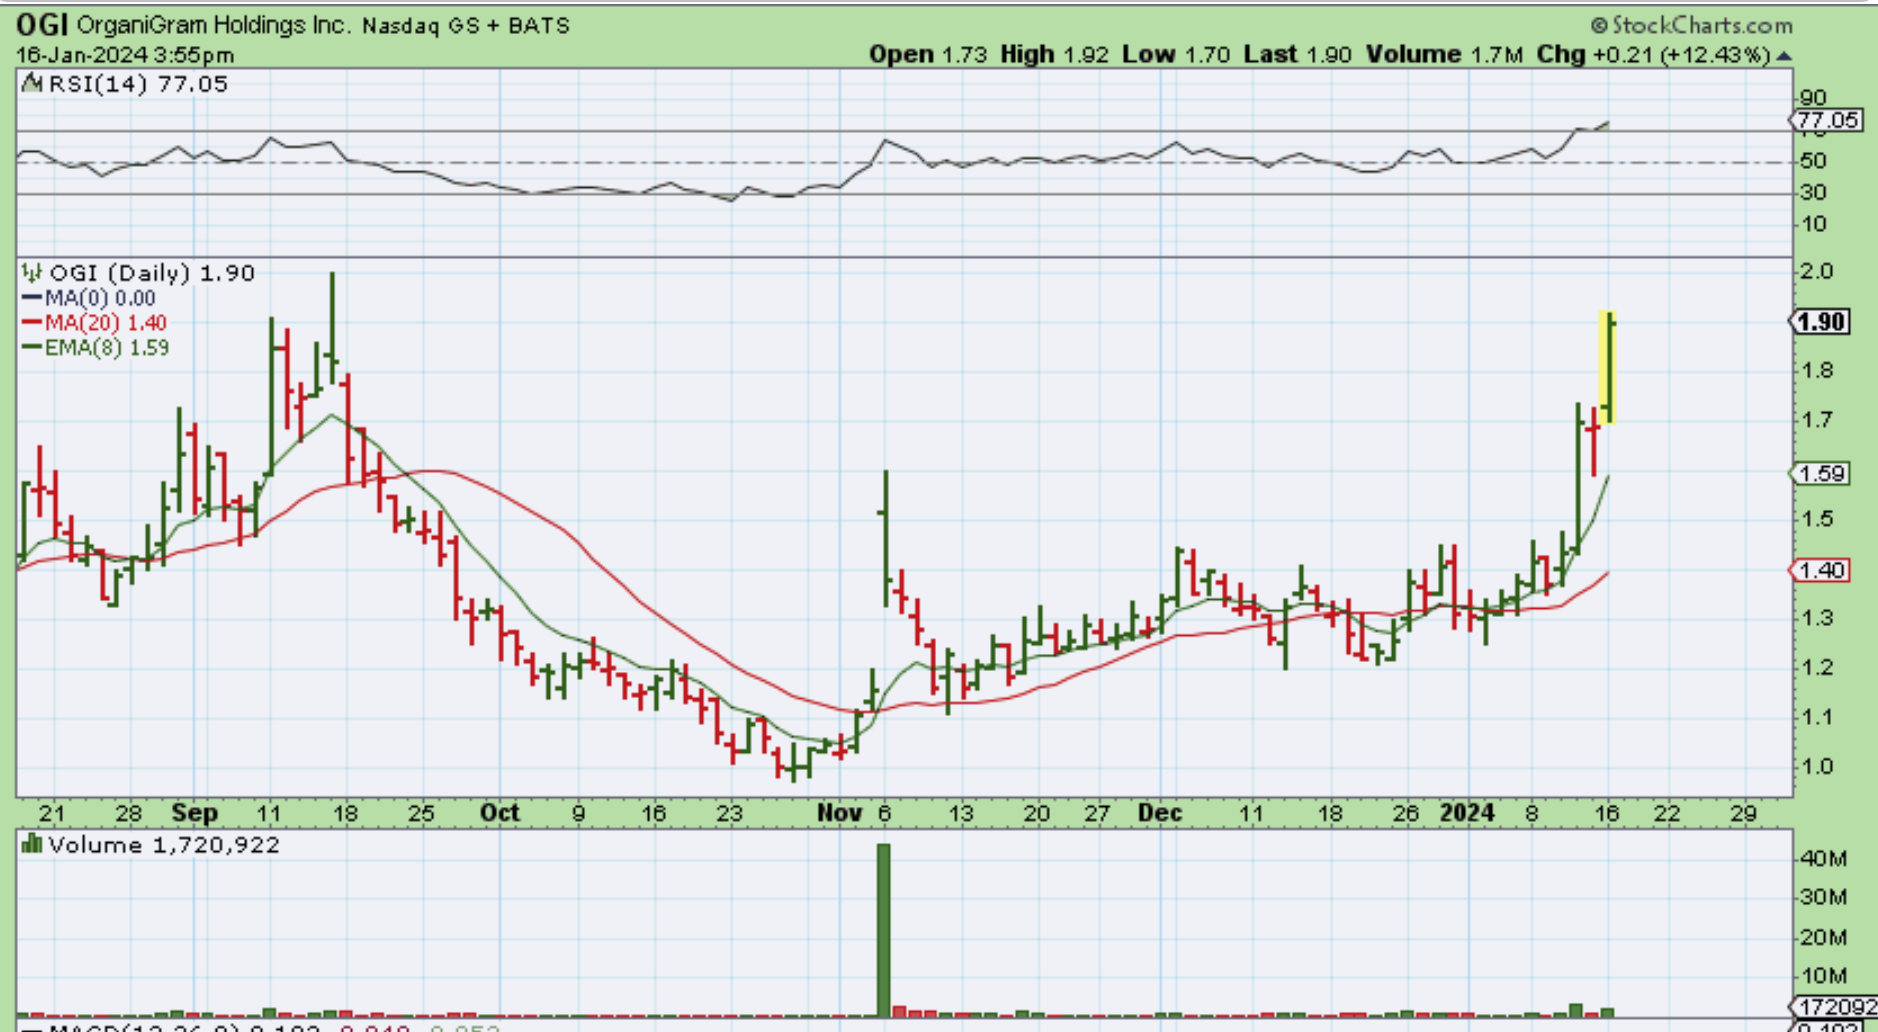Viewport: 1878px width, 1032px height.
Task: Click the 2024 year label on the date axis
Action: pyautogui.click(x=1467, y=813)
